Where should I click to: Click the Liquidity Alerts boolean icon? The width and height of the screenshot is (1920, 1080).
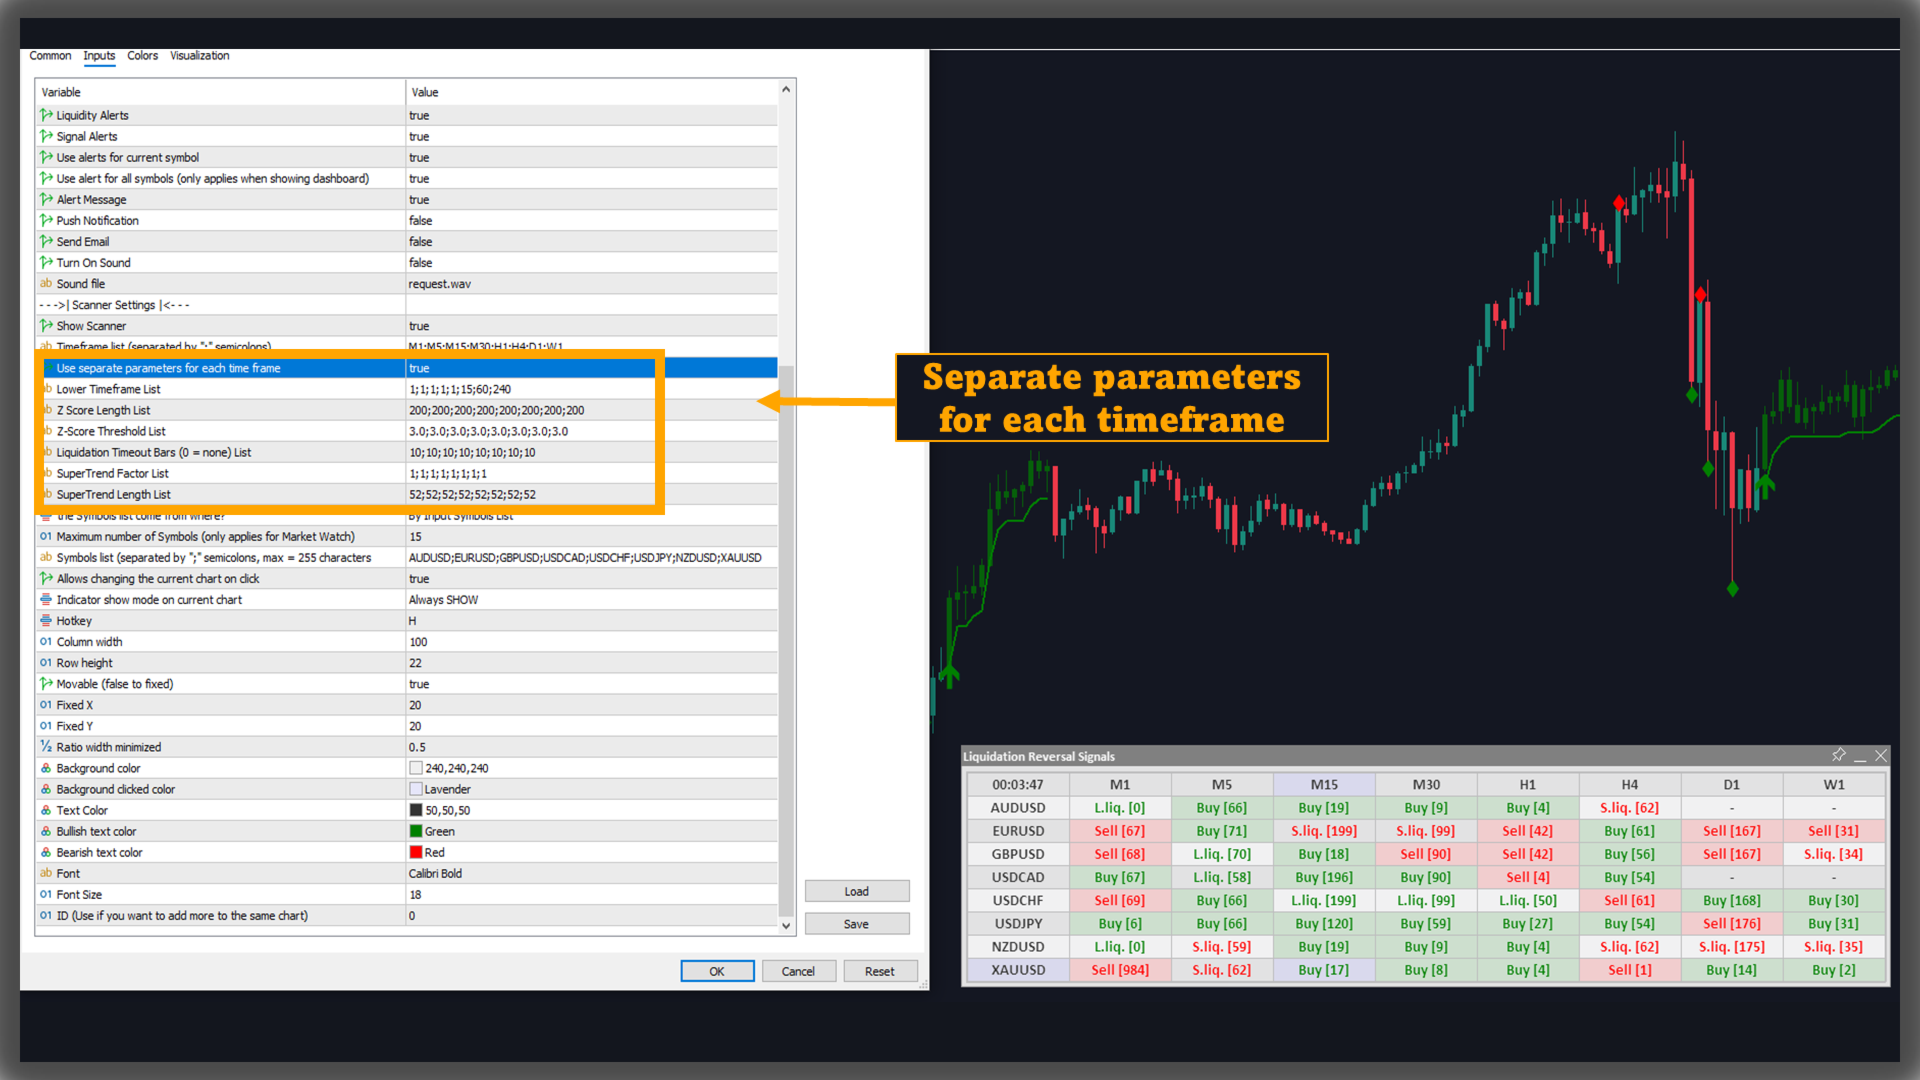[x=46, y=115]
